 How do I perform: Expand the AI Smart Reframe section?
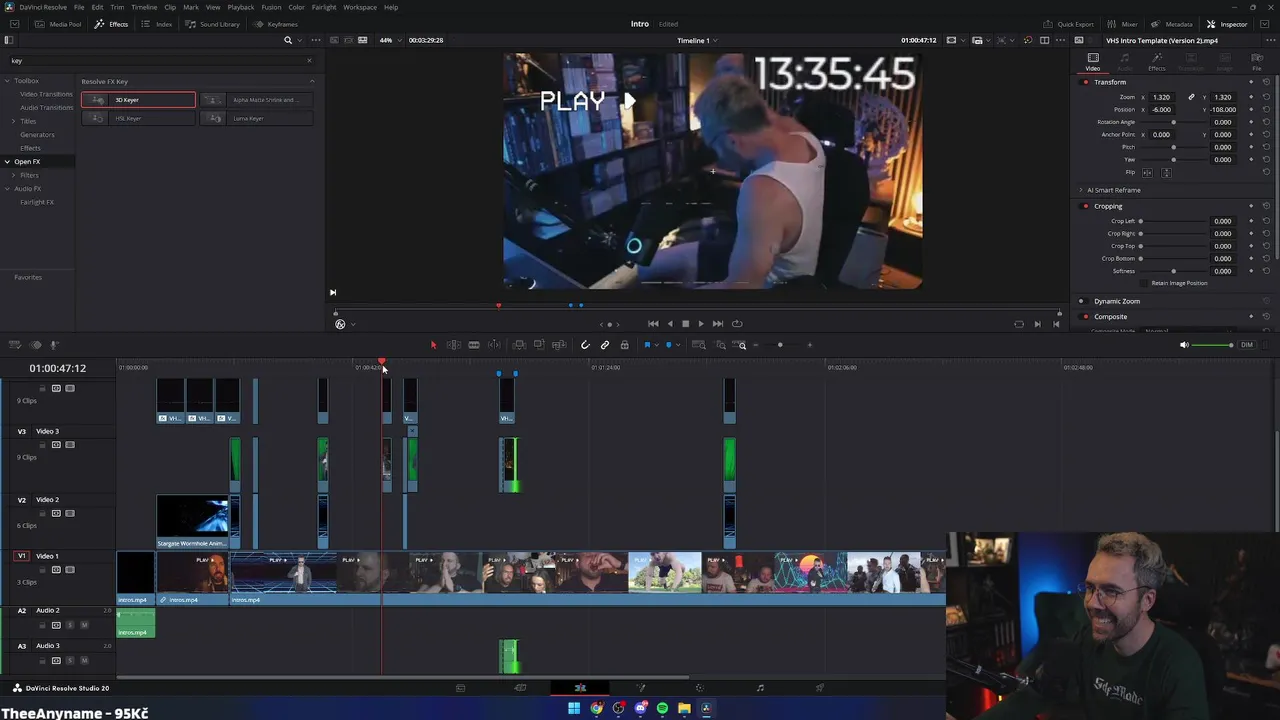(x=1081, y=190)
